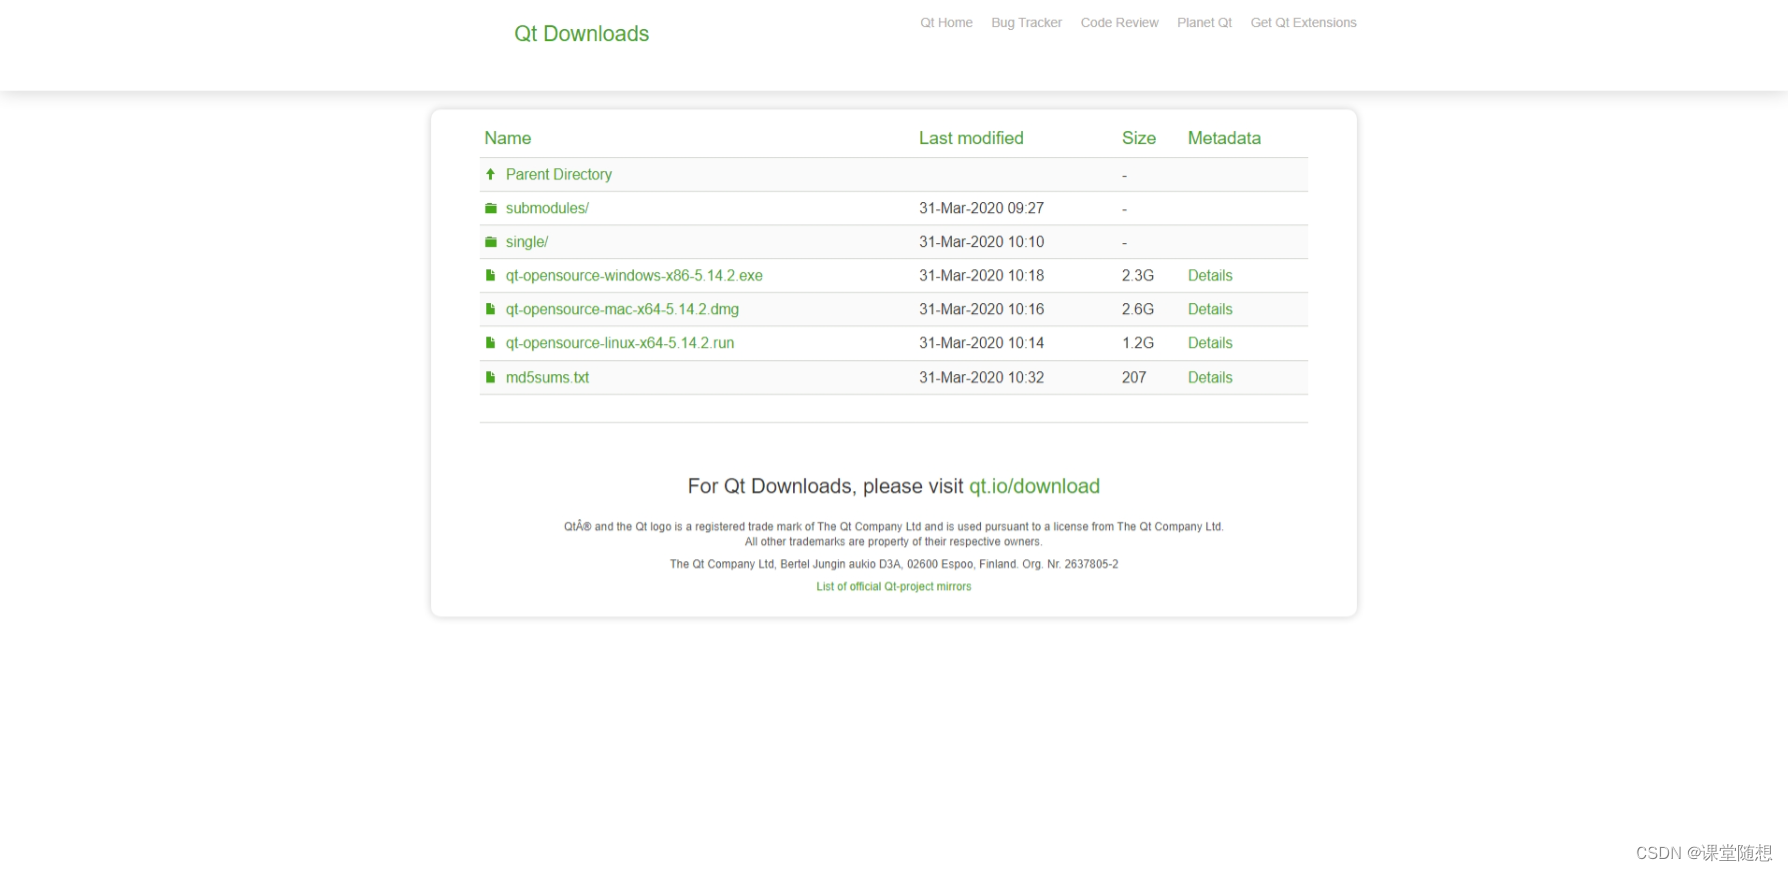Click the Parent Directory up-arrow icon
This screenshot has width=1788, height=871.
(x=491, y=174)
